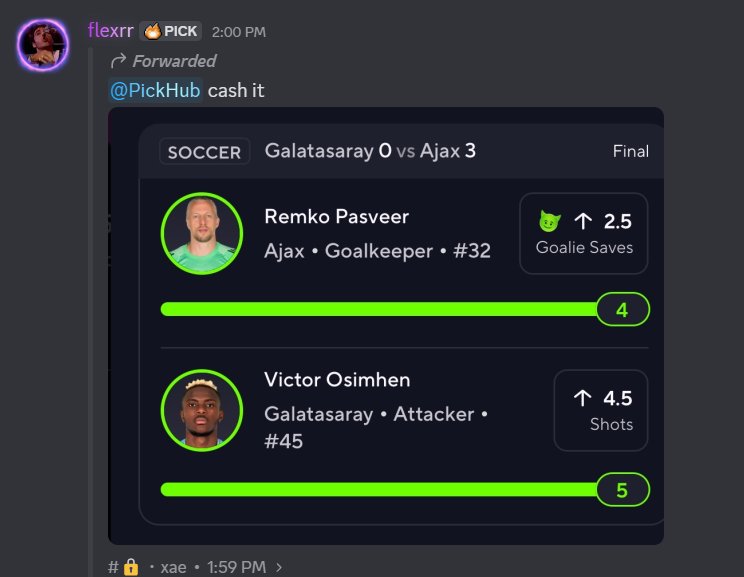Open the flexrr username profile
The image size is (744, 577).
pyautogui.click(x=110, y=31)
